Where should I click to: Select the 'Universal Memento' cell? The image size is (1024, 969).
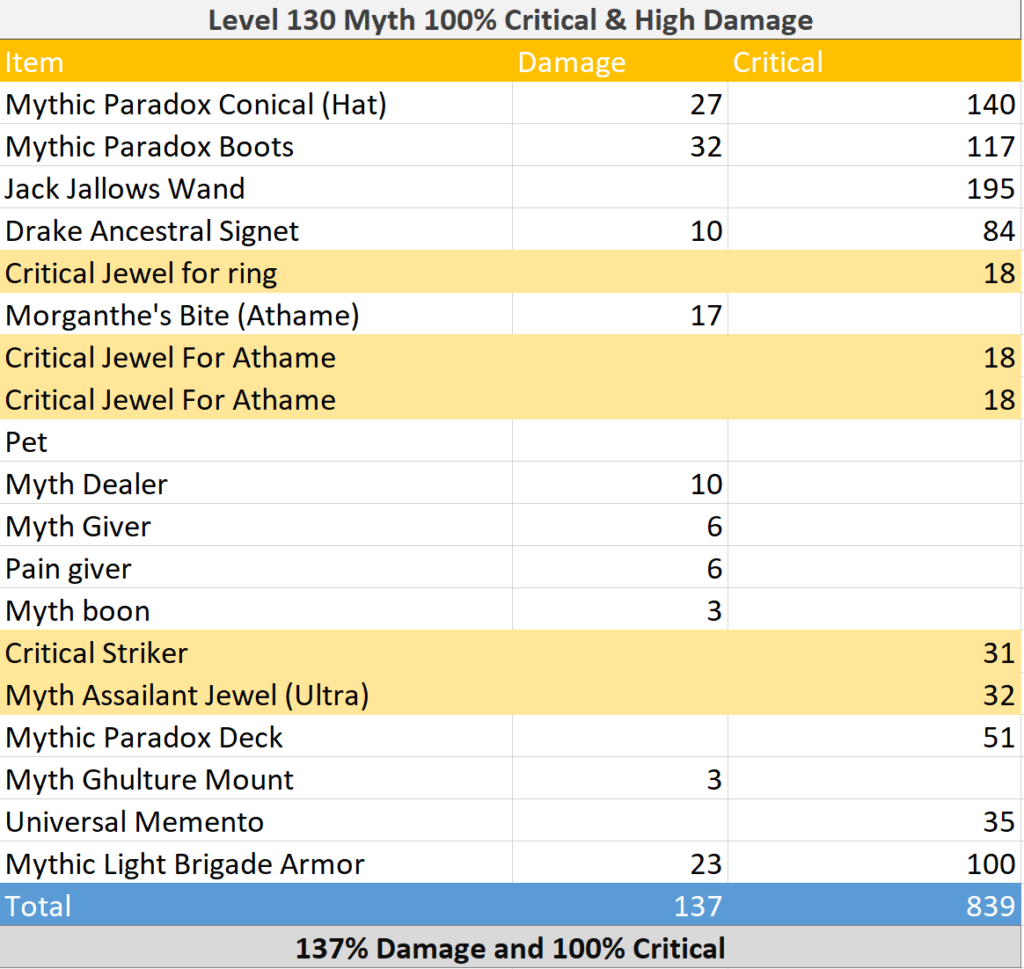[x=256, y=821]
